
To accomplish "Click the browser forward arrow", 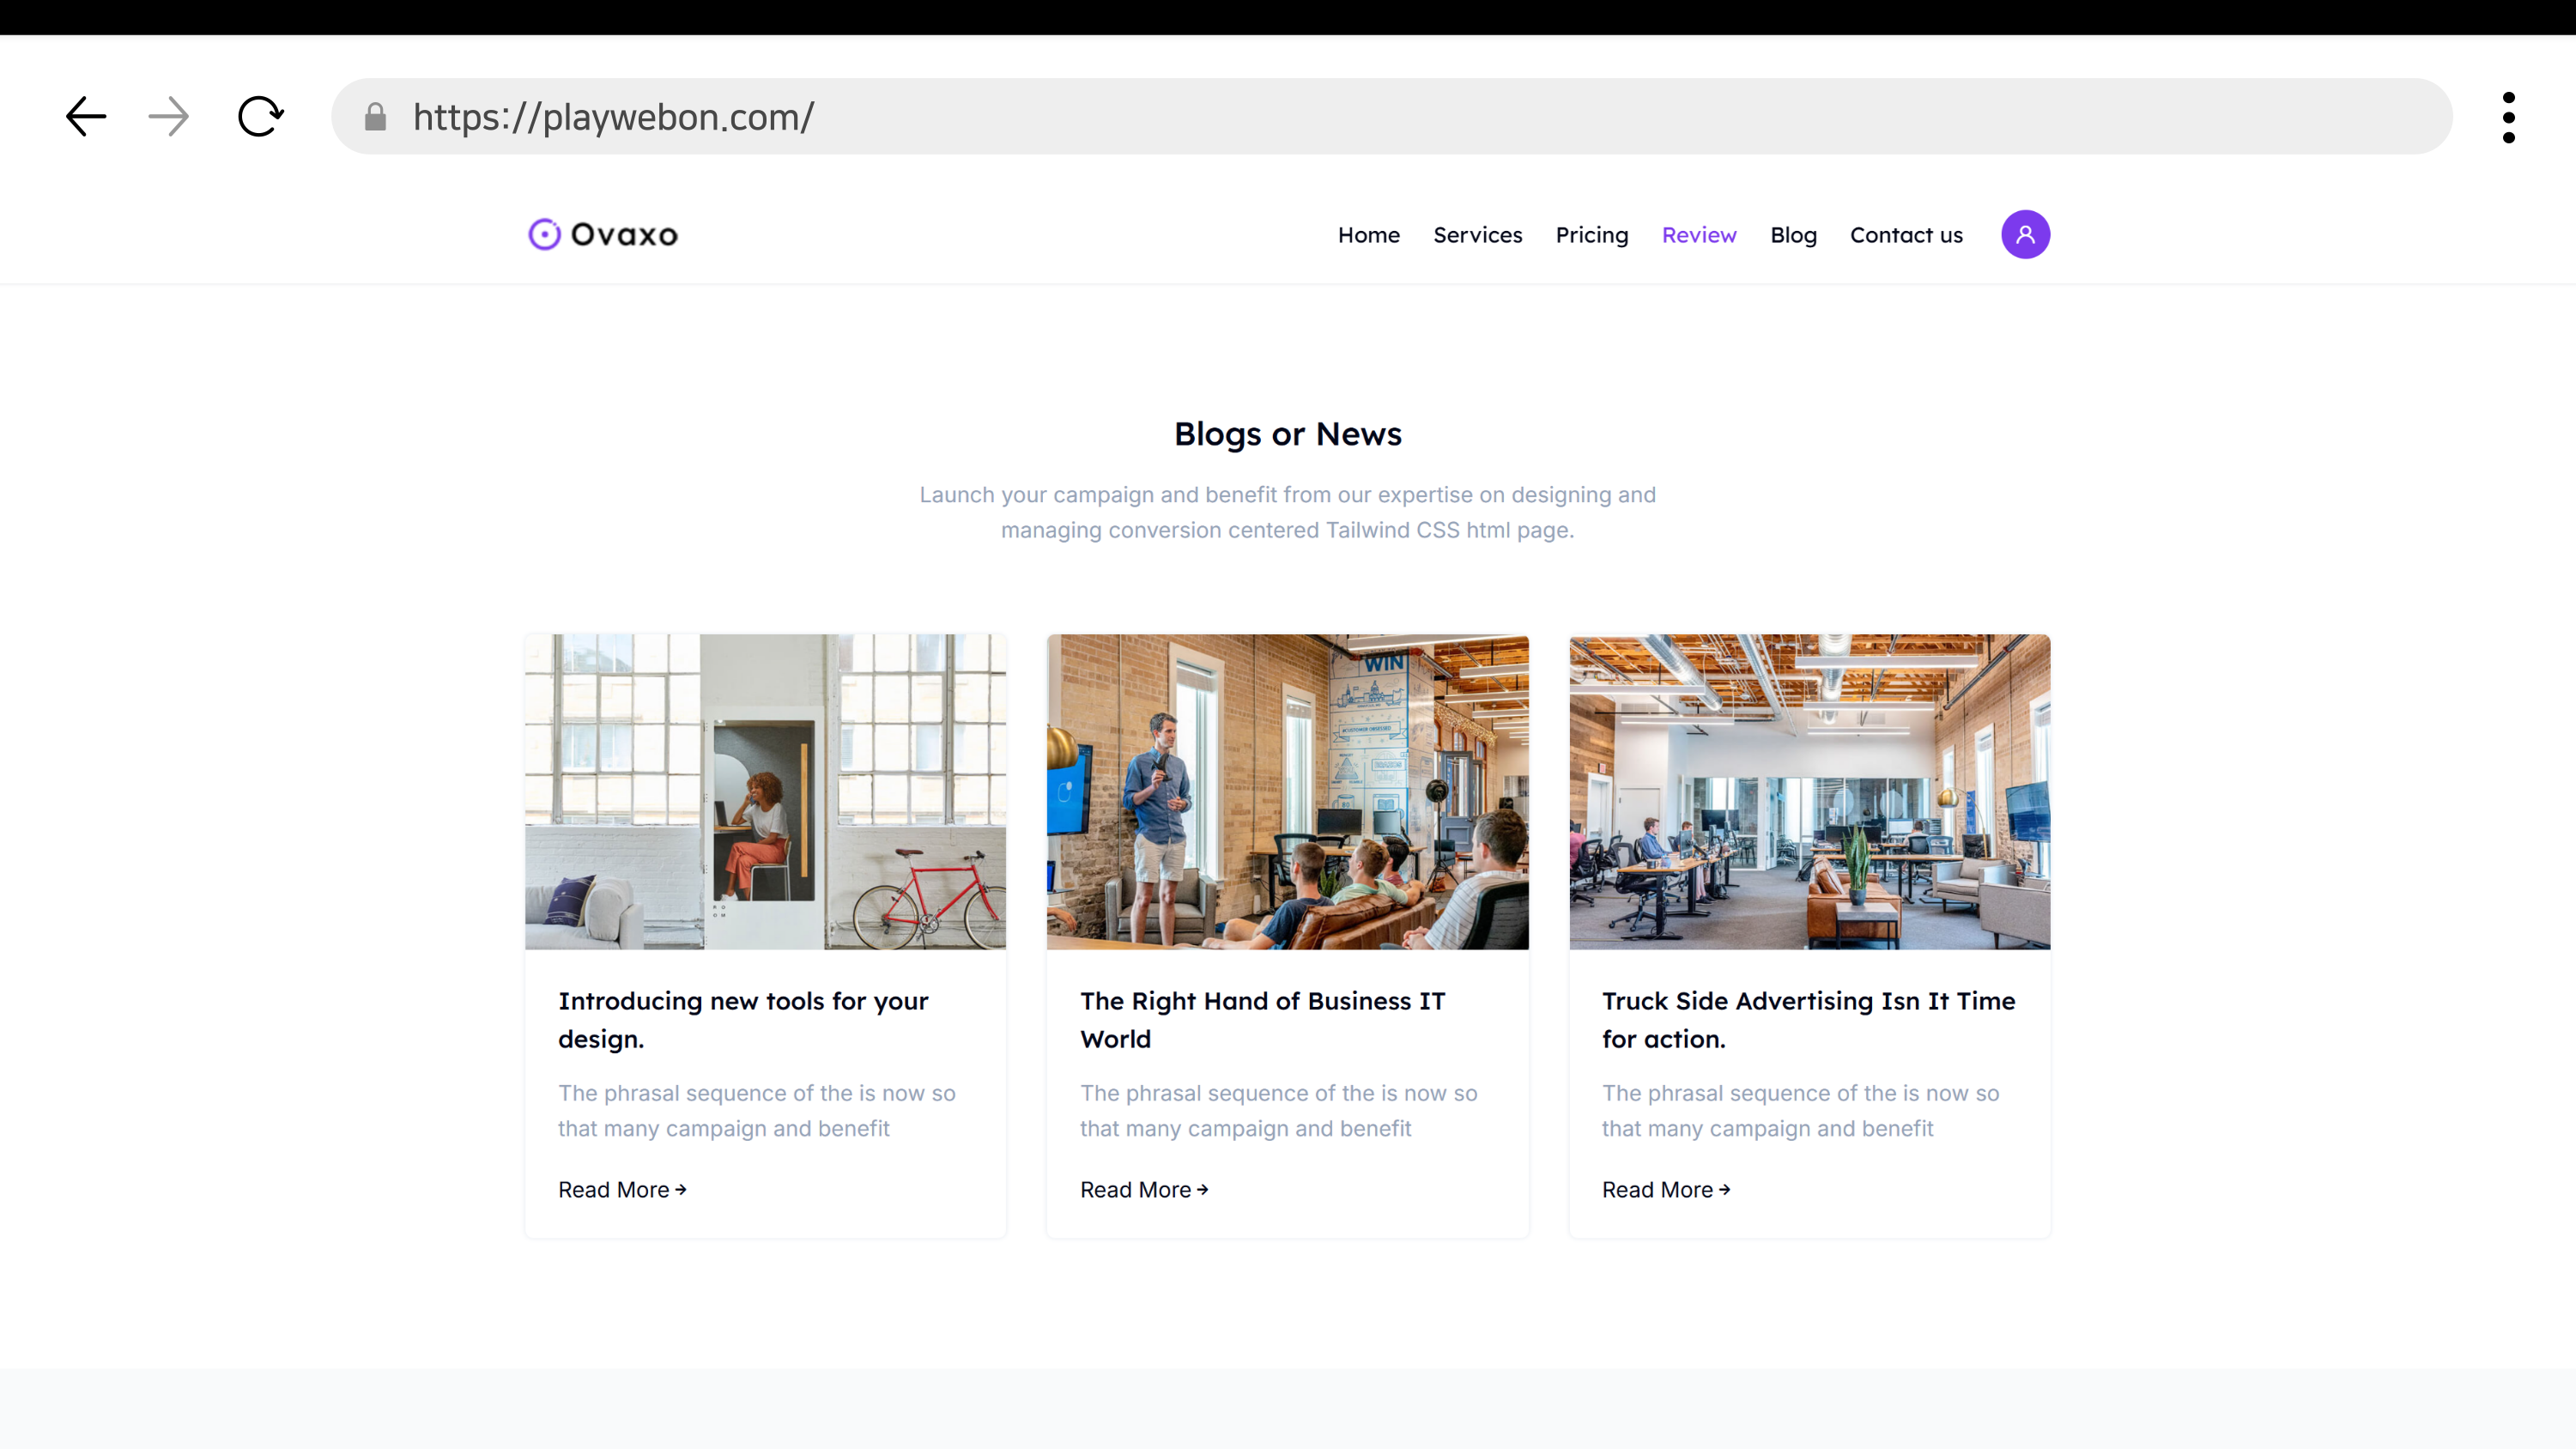I will 168,117.
